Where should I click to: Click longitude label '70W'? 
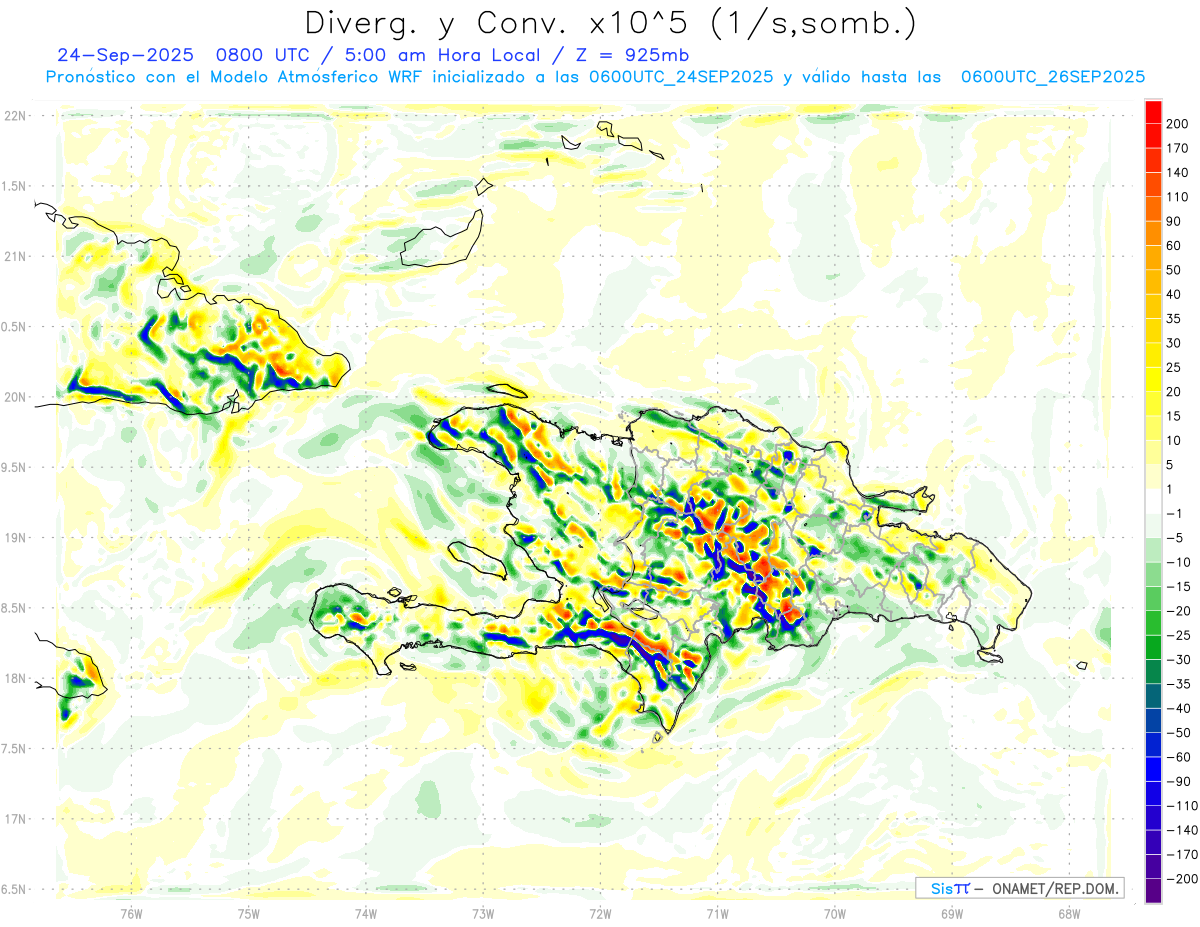coord(835,913)
